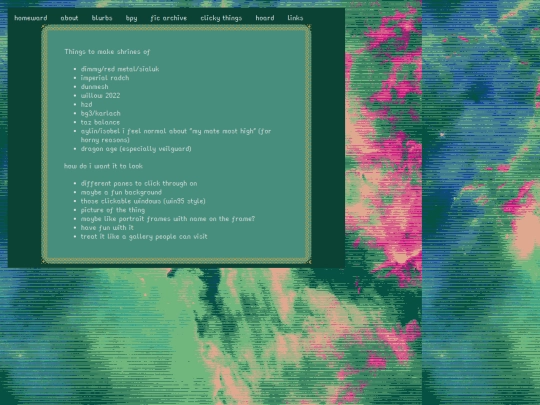Click the 'willow 2022' list entry
Image resolution: width=540 pixels, height=405 pixels.
[x=100, y=95]
